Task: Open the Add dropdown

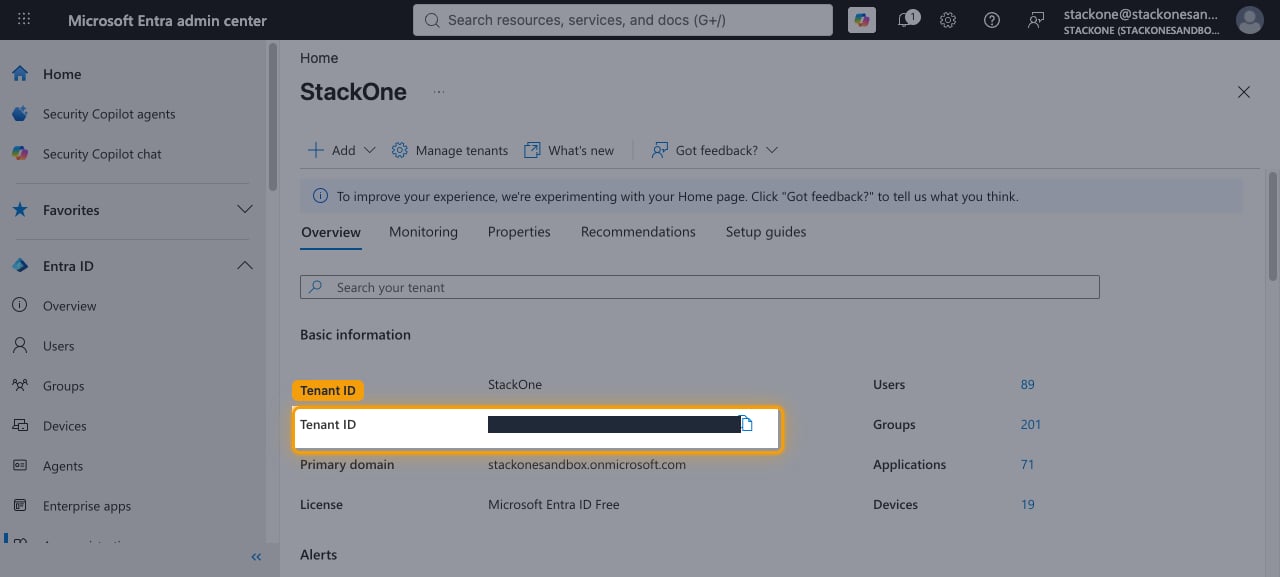Action: point(341,150)
